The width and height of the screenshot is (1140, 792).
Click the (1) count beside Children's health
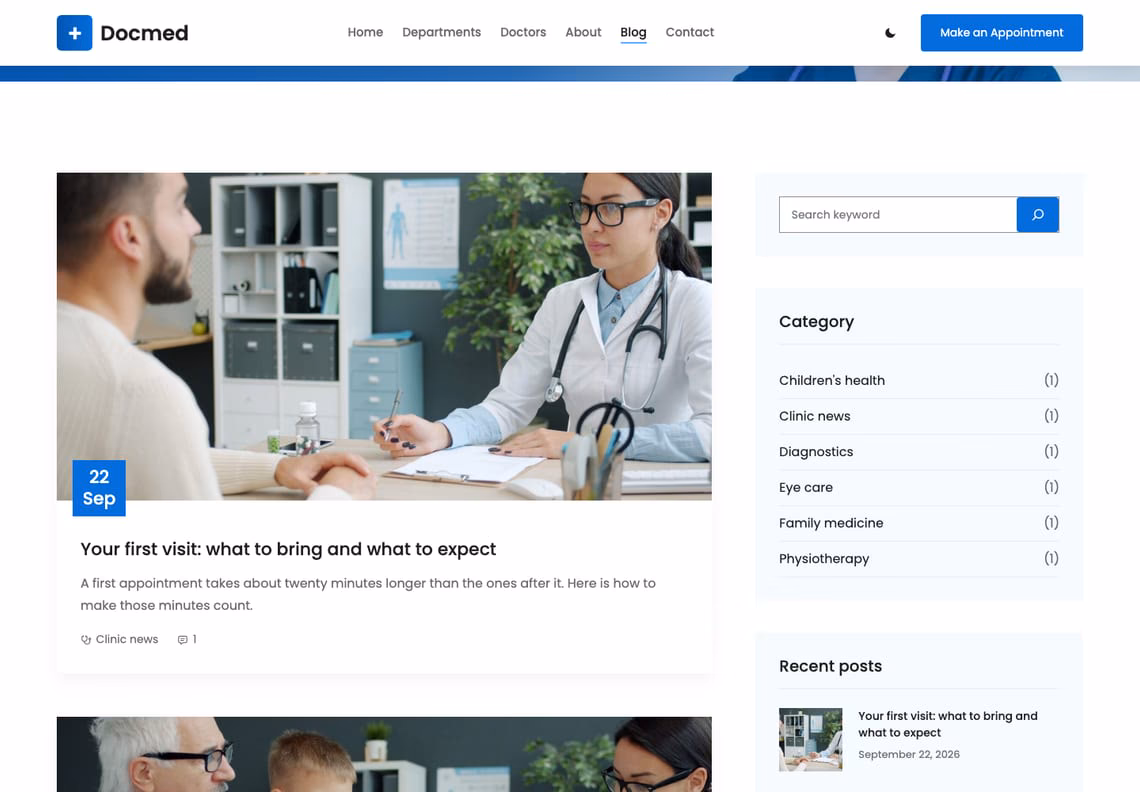(x=1051, y=380)
